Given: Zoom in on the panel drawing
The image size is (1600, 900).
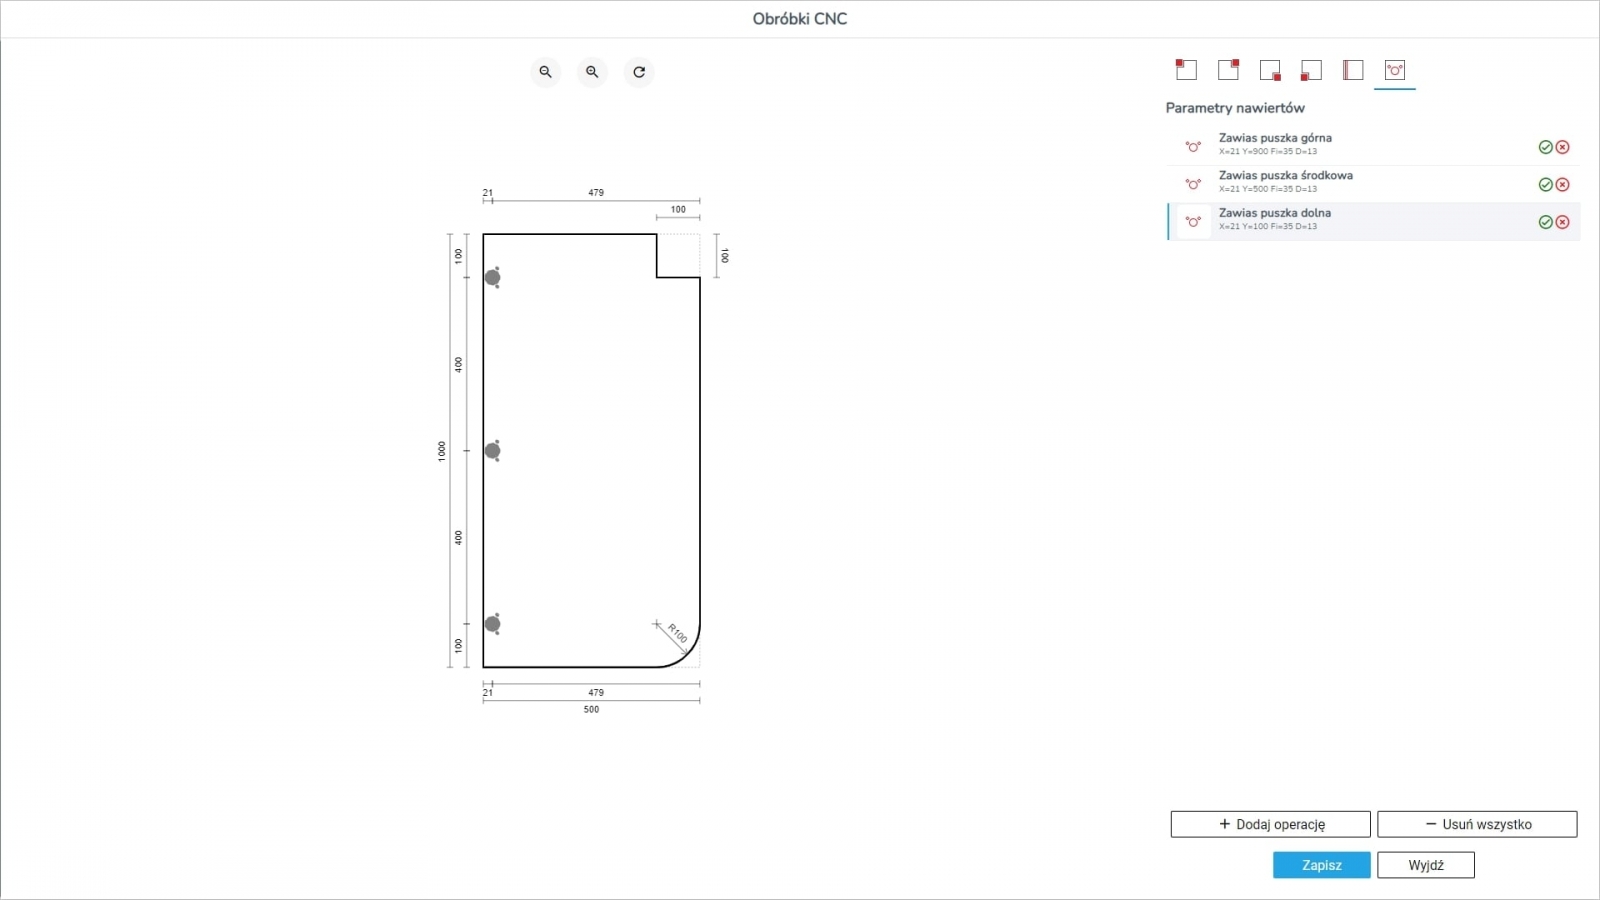Looking at the screenshot, I should click(592, 72).
